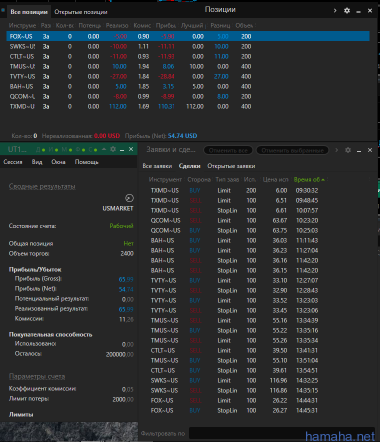Select the TXMD position row
Image resolution: width=380 pixels, height=442 pixels.
[188, 106]
